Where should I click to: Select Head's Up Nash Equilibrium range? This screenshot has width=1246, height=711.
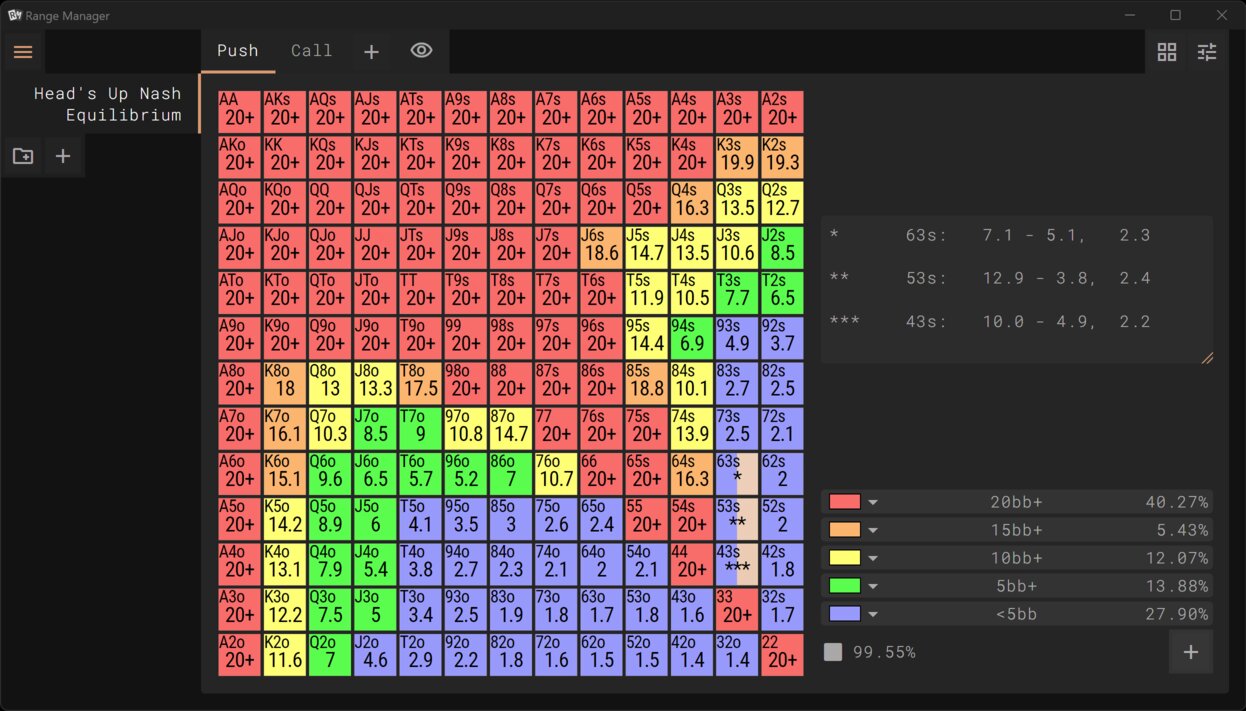pyautogui.click(x=107, y=104)
